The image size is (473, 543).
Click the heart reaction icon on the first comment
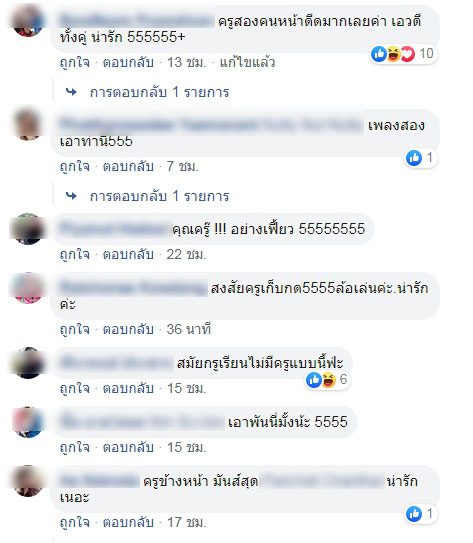408,54
